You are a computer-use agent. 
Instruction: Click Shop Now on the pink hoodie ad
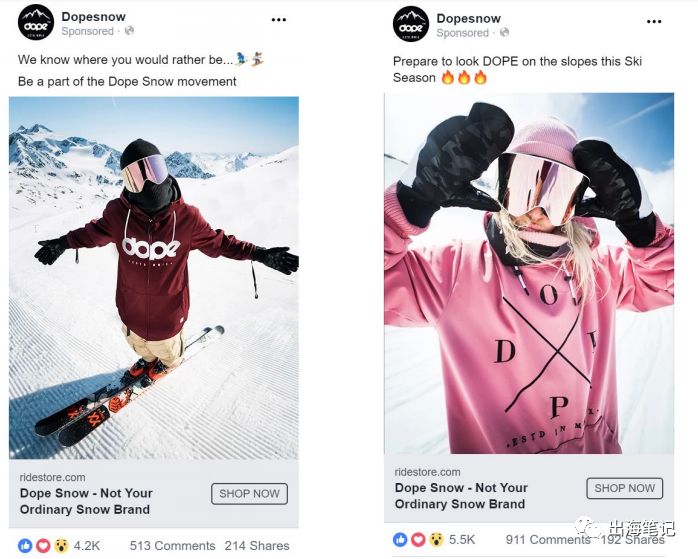tap(625, 488)
